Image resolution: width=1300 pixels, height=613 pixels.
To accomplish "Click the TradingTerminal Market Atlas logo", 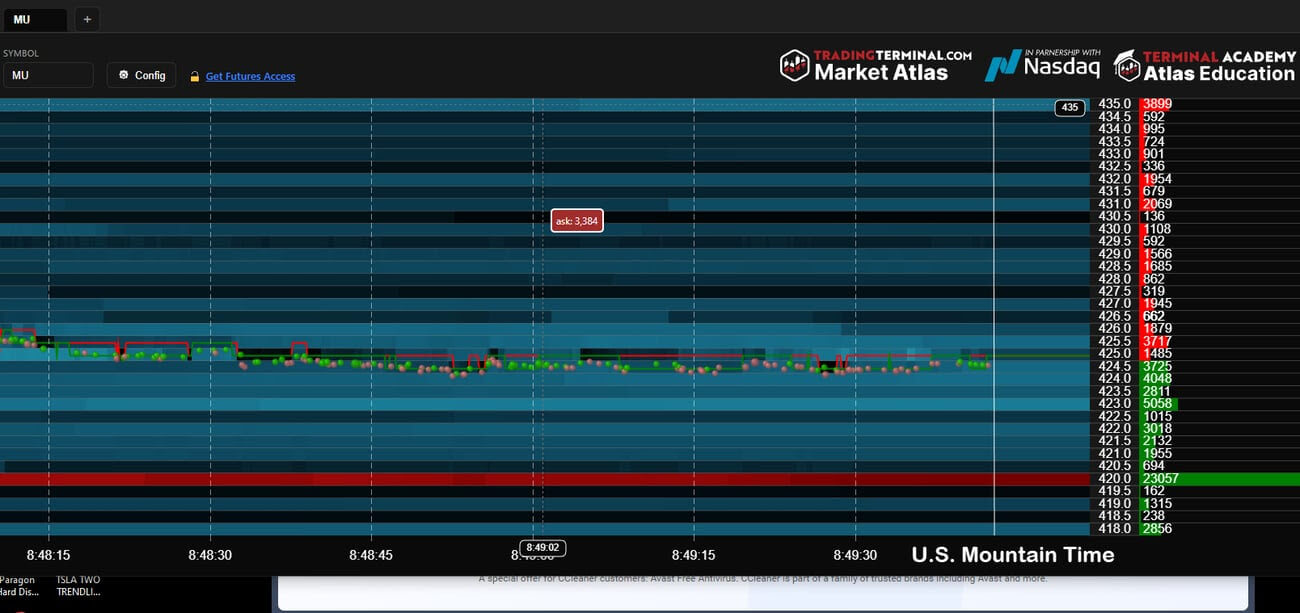I will (875, 65).
